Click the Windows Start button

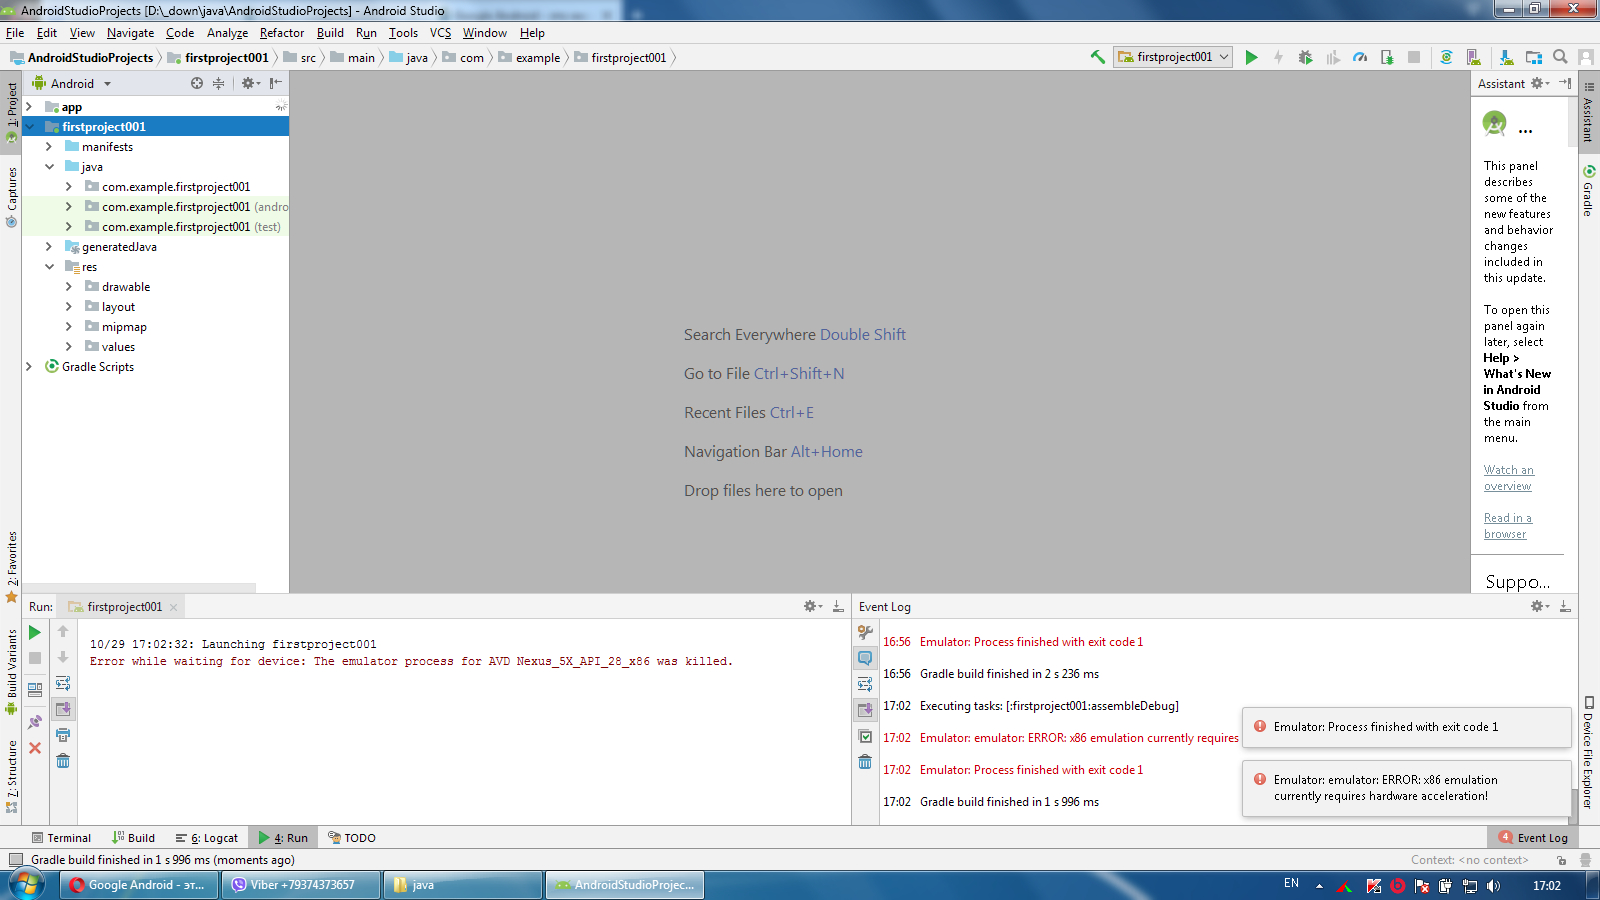coord(27,884)
